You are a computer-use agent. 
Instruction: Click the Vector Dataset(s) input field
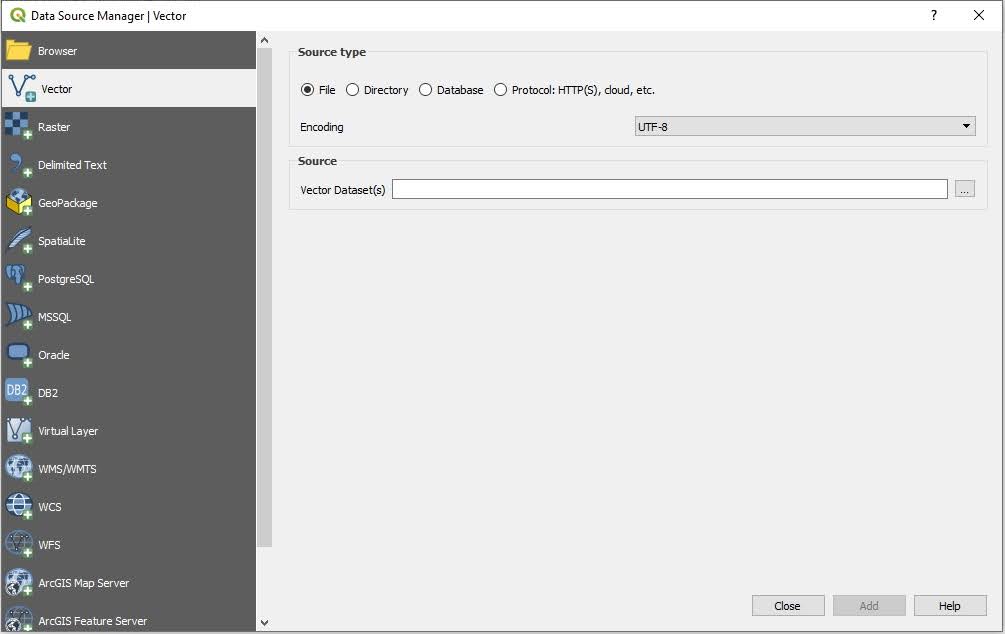pyautogui.click(x=669, y=190)
